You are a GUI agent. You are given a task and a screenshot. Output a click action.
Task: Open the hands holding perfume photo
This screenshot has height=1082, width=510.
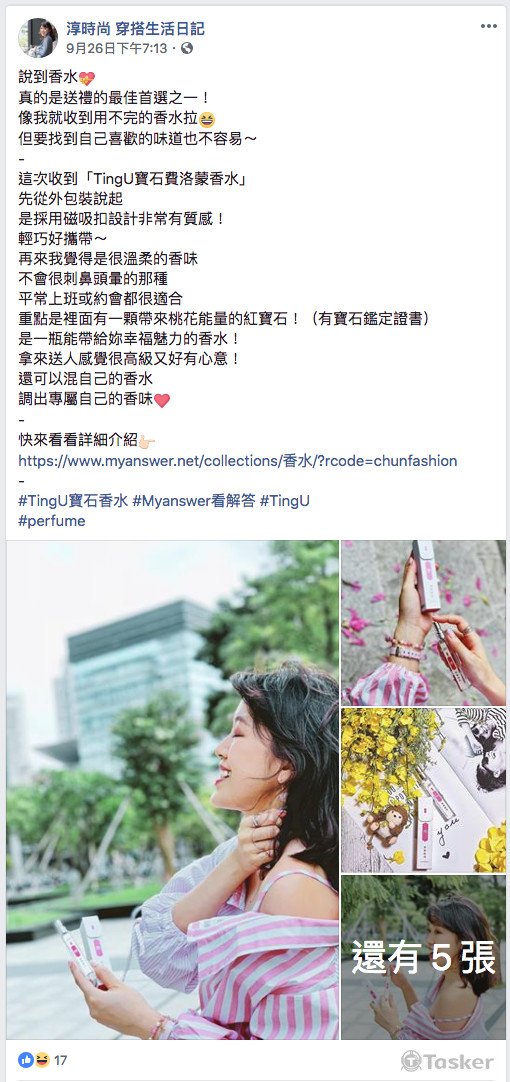click(424, 622)
